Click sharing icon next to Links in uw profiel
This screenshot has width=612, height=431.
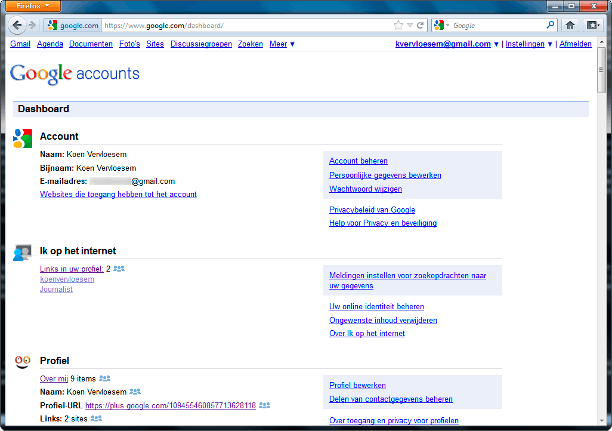(x=119, y=269)
